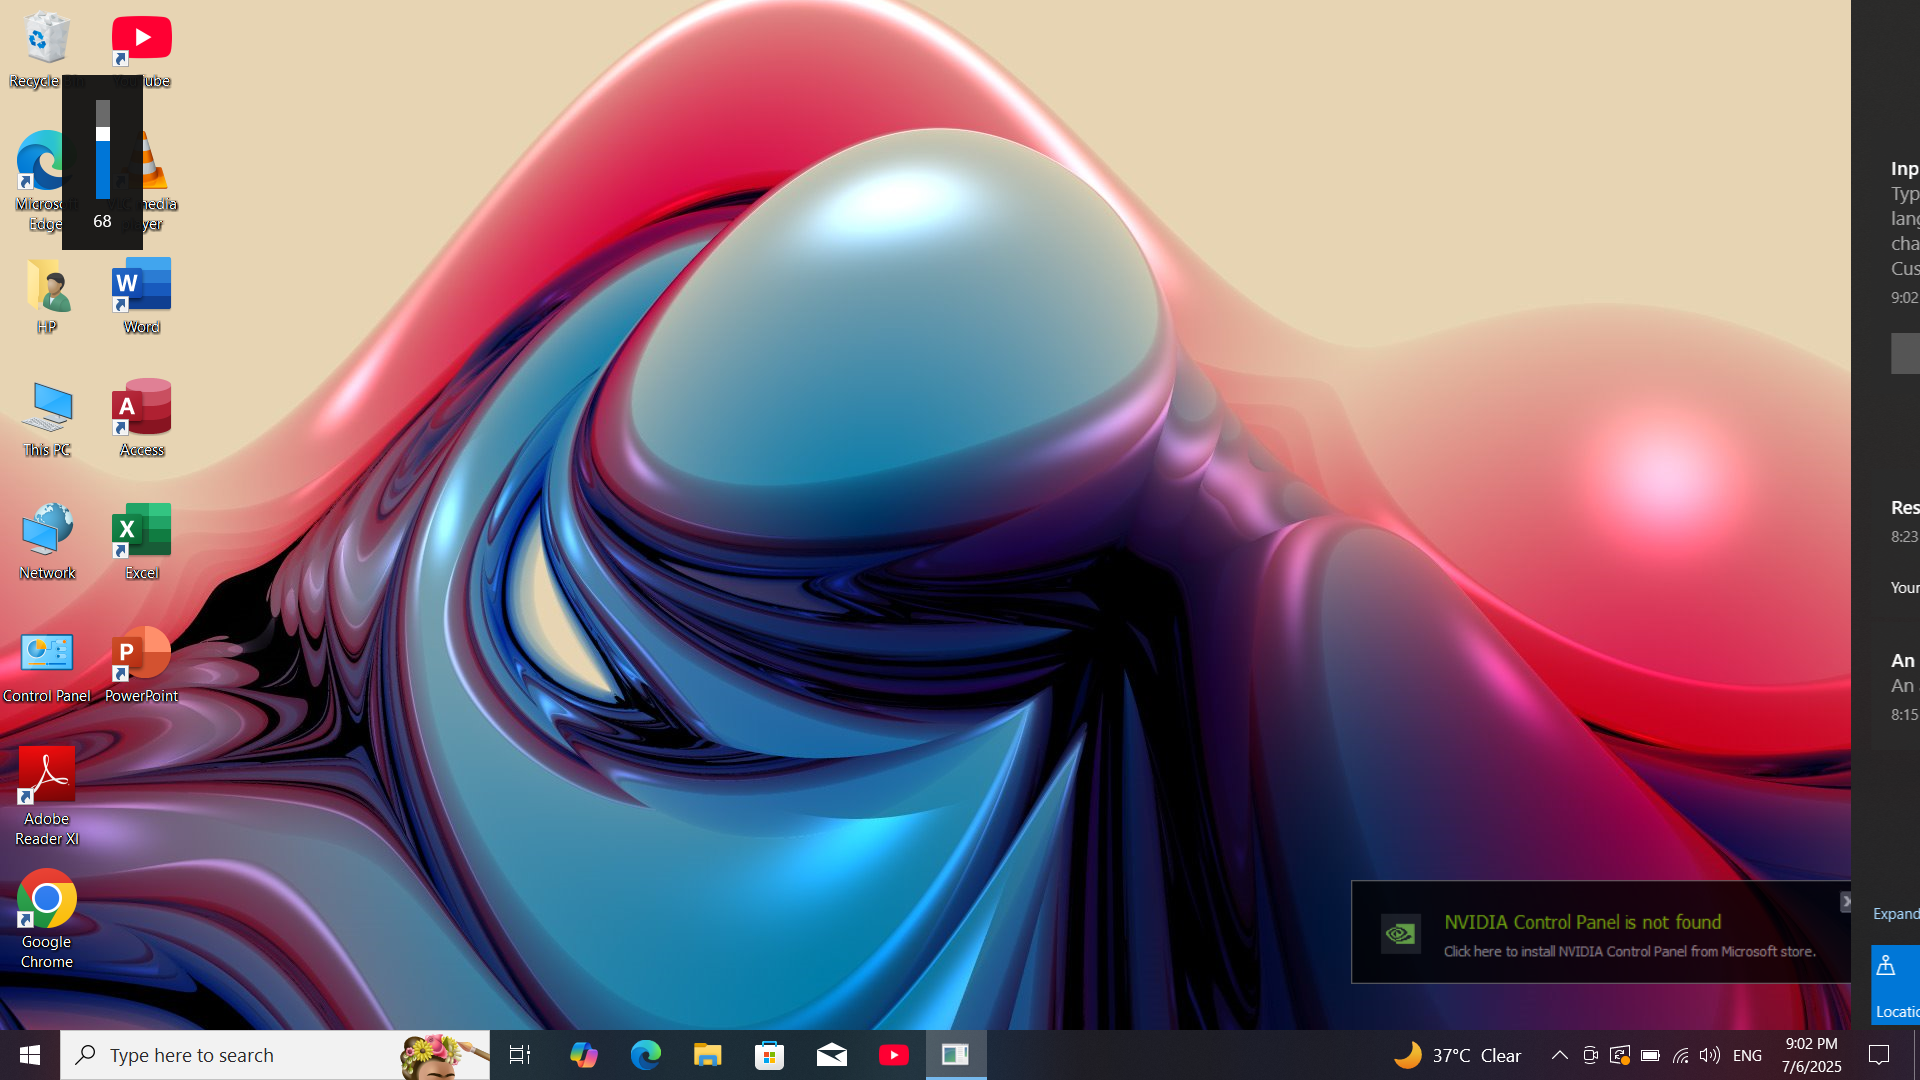This screenshot has width=1920, height=1080.
Task: Open the Adobe Reader XI desktop icon
Action: (x=46, y=795)
